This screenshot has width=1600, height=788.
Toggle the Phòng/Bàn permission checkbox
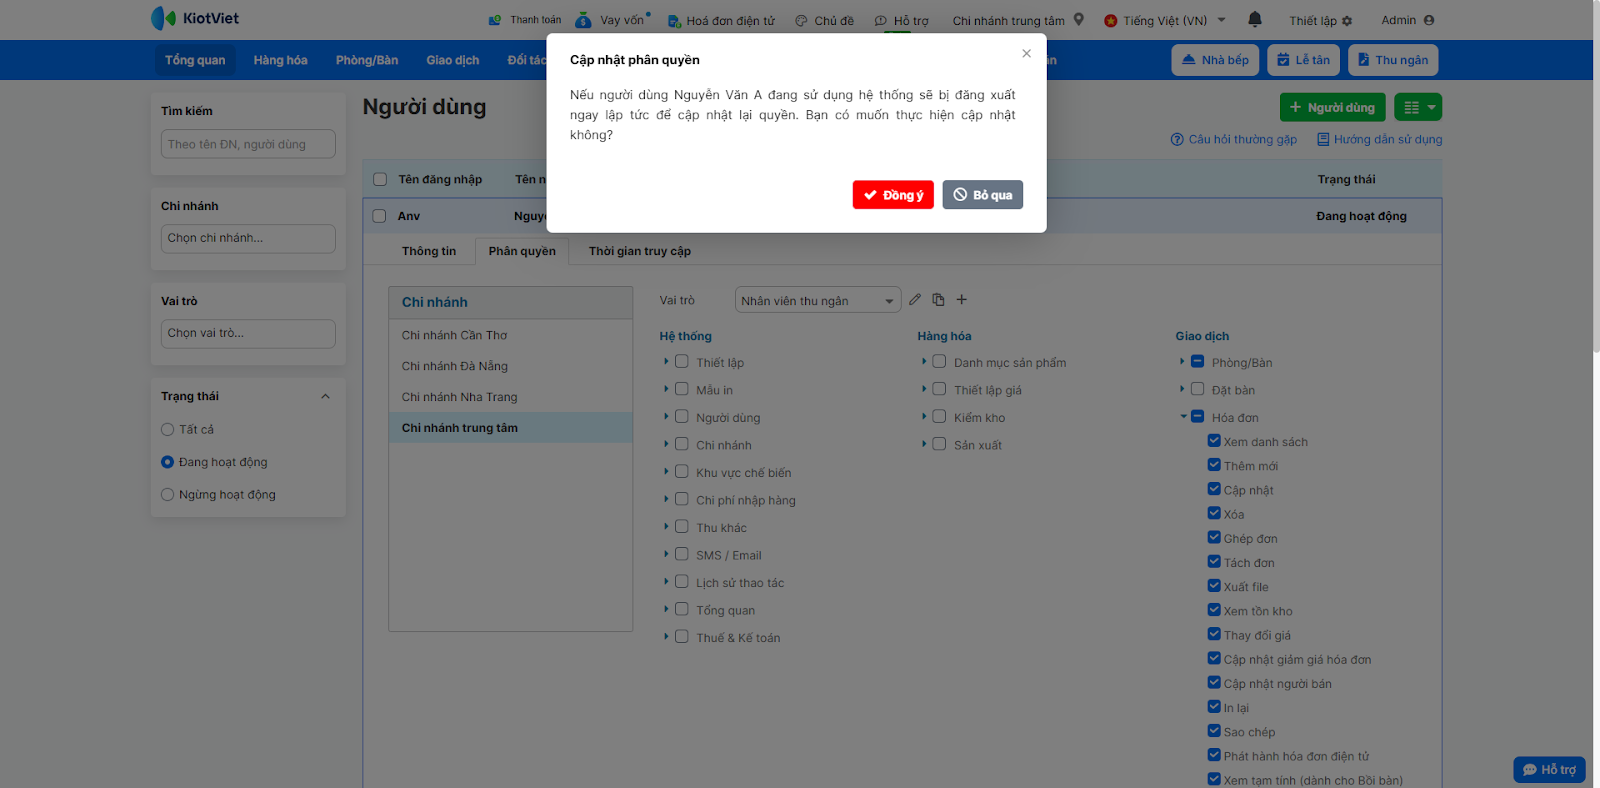[1197, 361]
